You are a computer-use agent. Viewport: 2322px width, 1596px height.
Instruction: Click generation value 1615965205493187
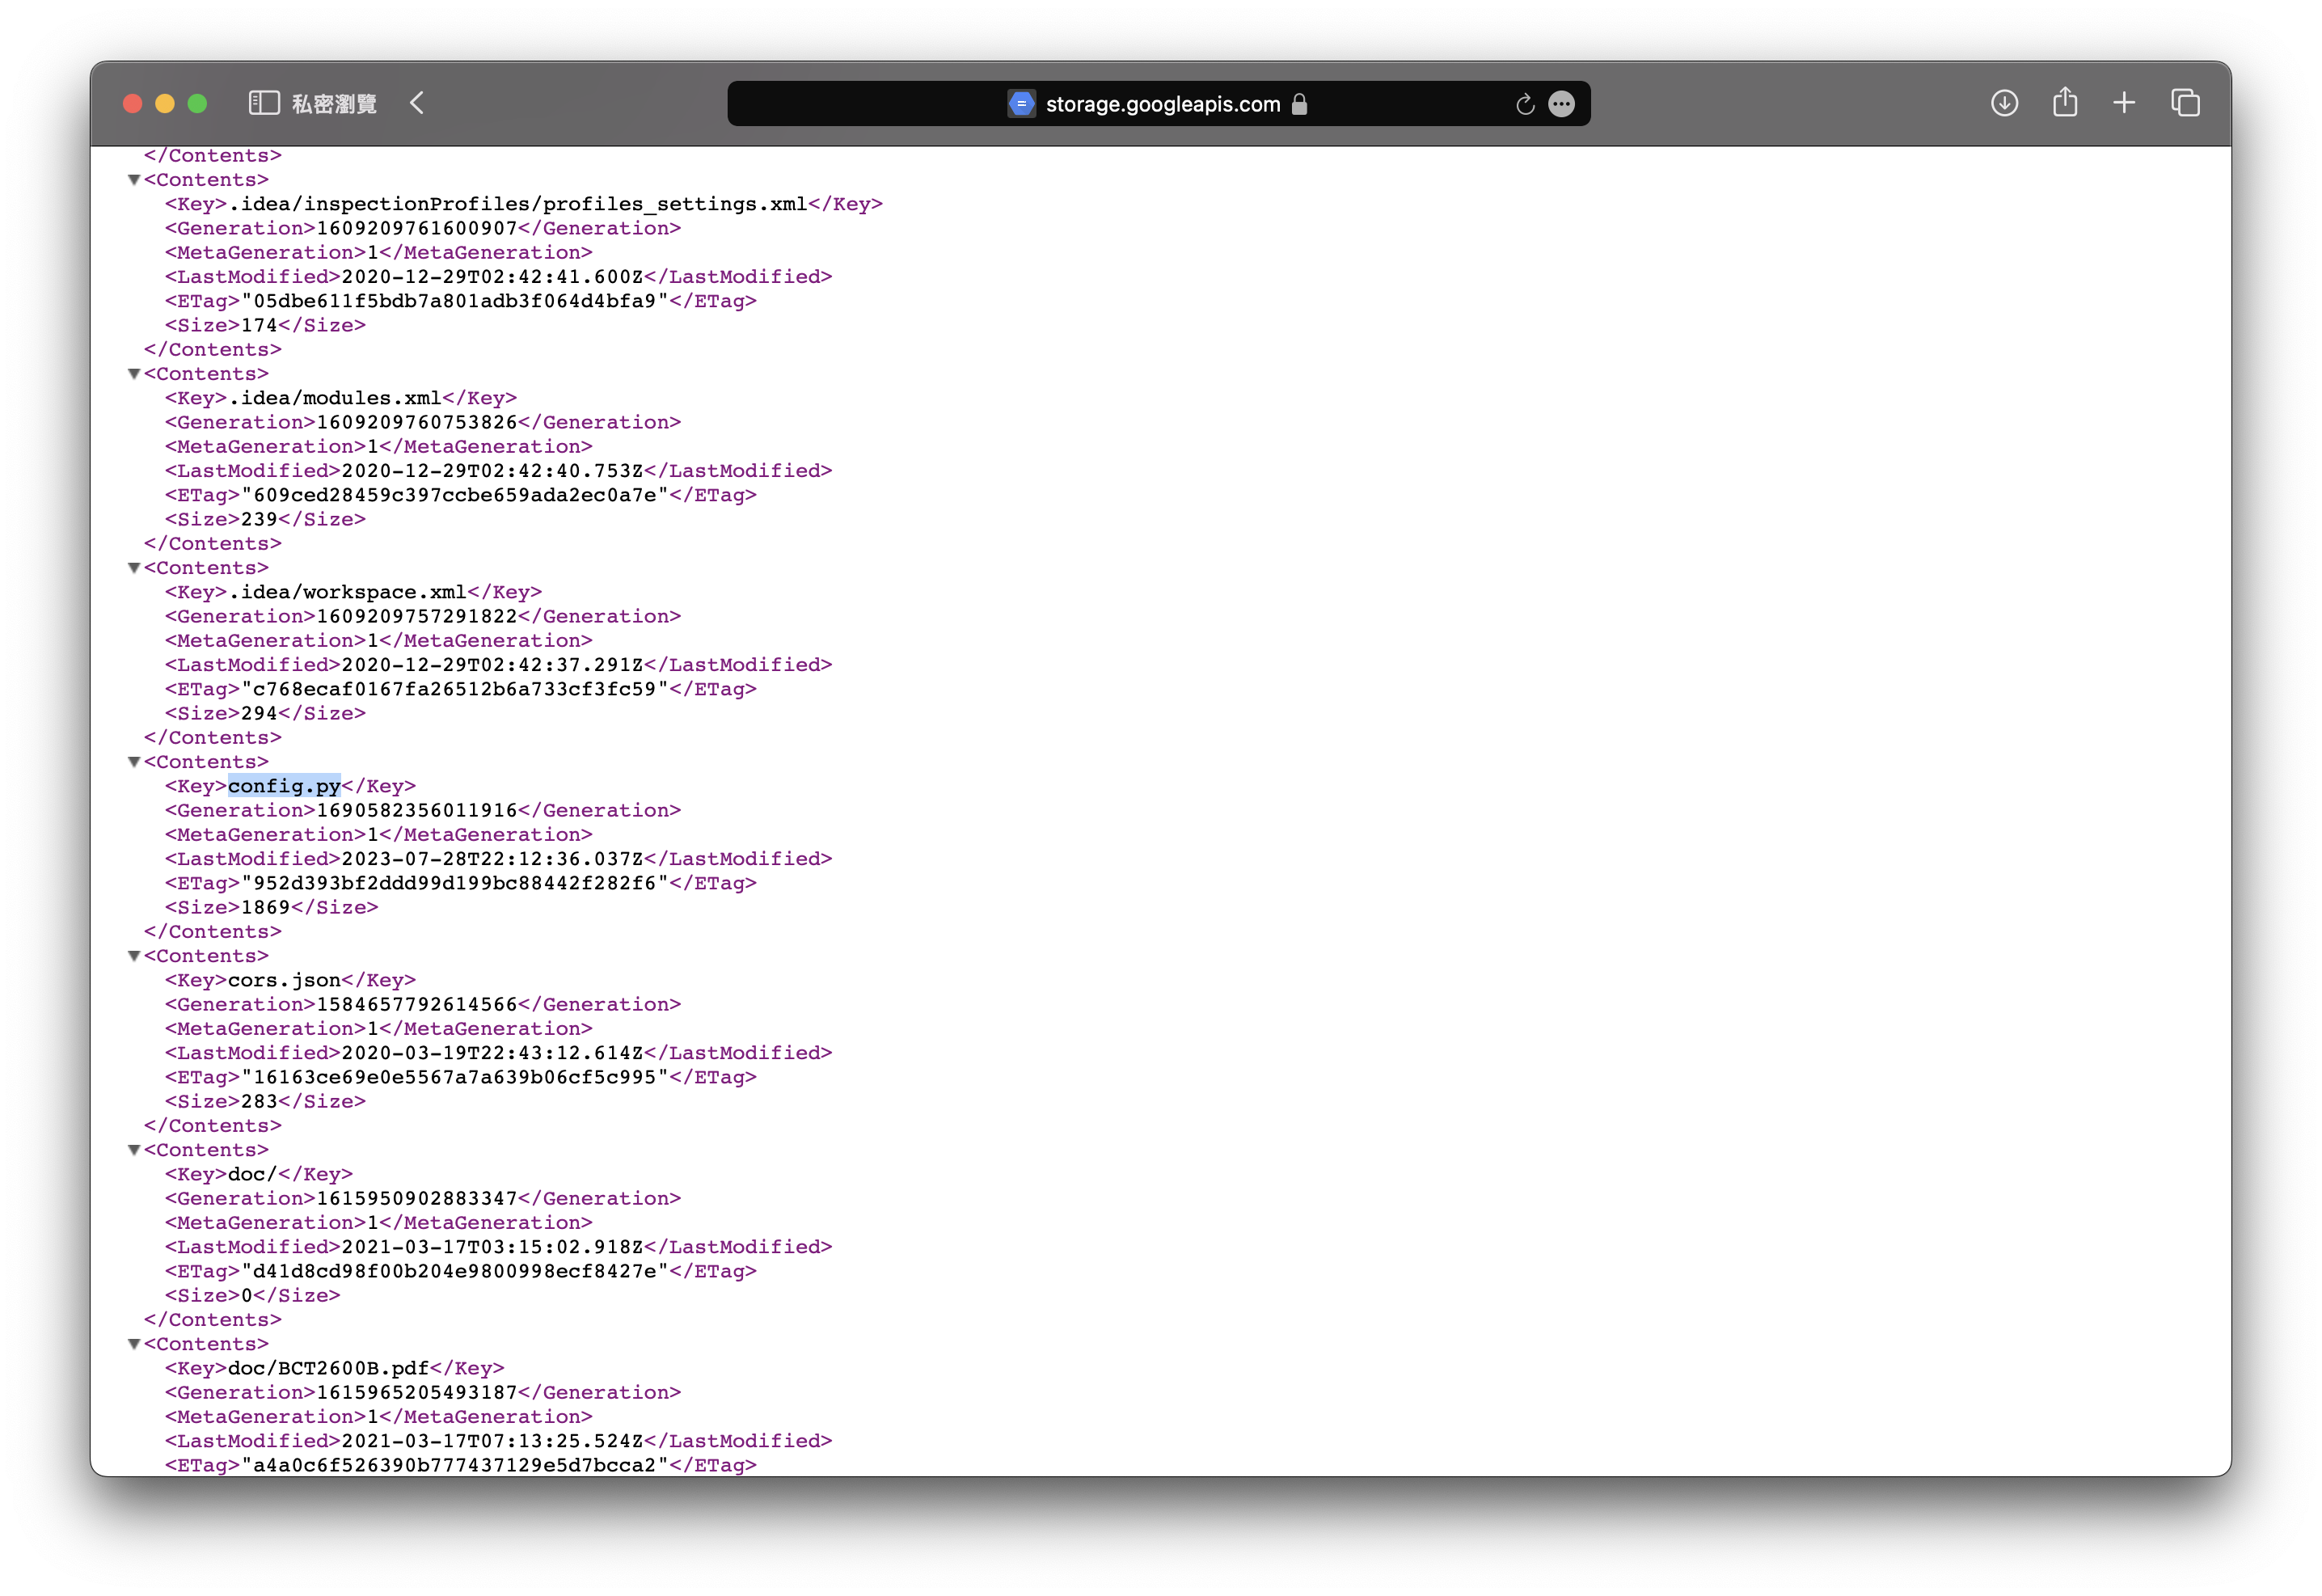pyautogui.click(x=417, y=1392)
